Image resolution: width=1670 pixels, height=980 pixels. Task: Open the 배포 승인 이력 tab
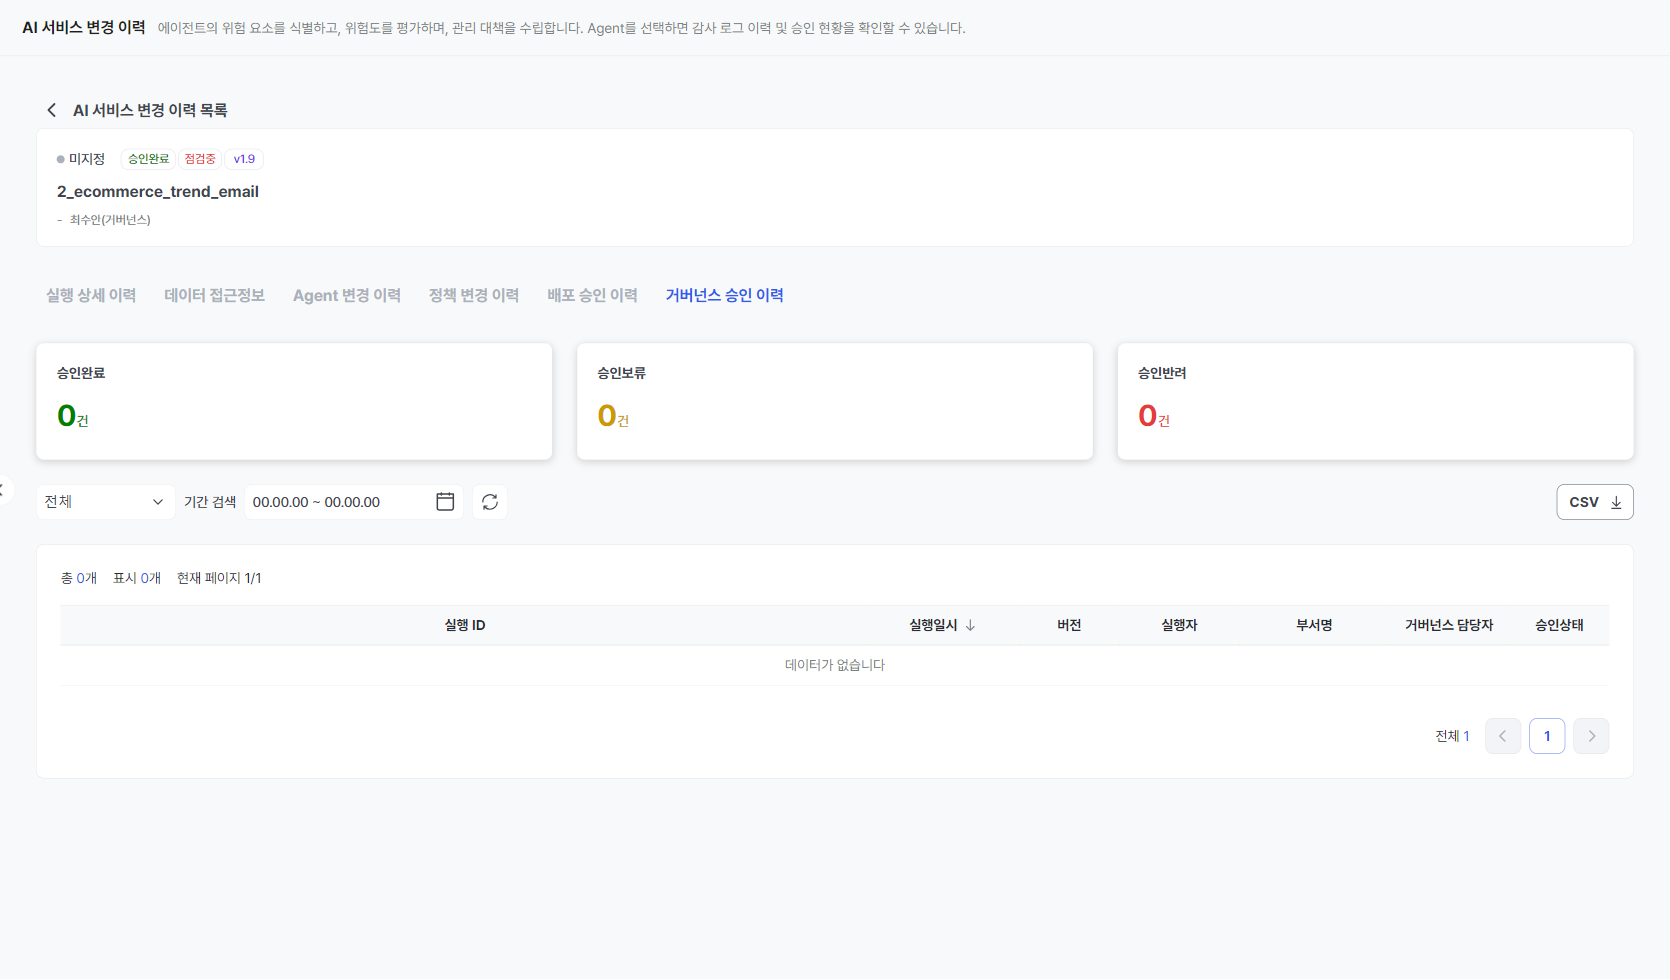point(592,295)
